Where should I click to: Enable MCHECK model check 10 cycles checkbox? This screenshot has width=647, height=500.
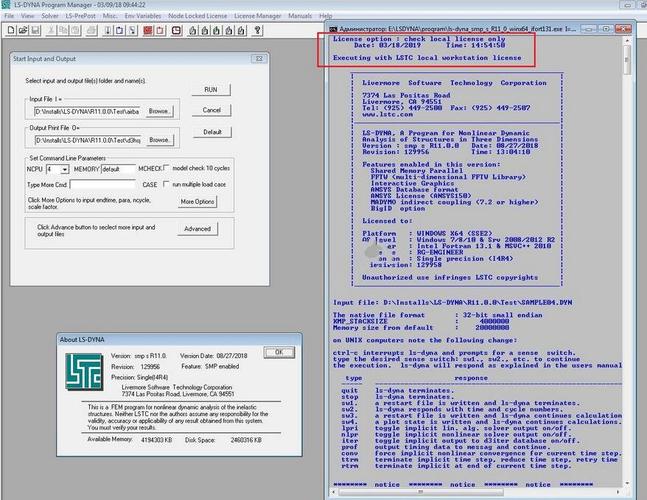click(x=166, y=168)
